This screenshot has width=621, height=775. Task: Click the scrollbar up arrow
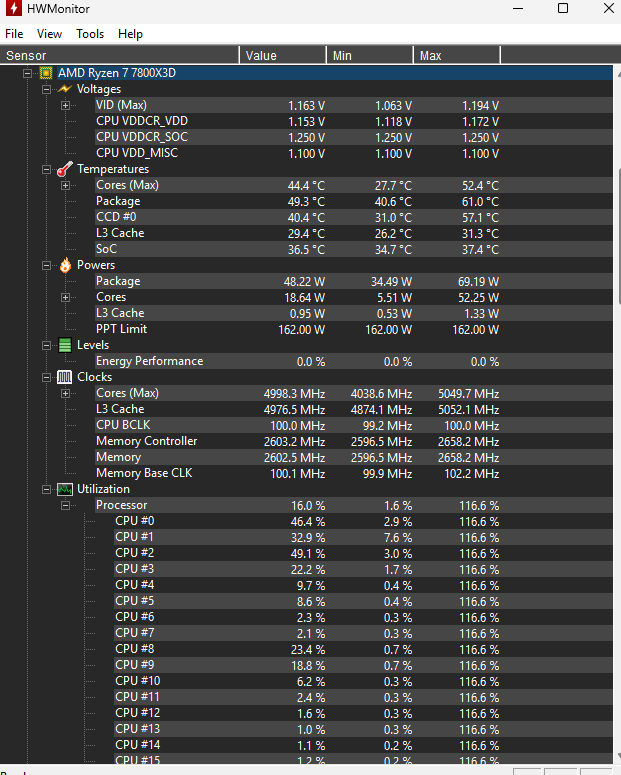point(619,73)
